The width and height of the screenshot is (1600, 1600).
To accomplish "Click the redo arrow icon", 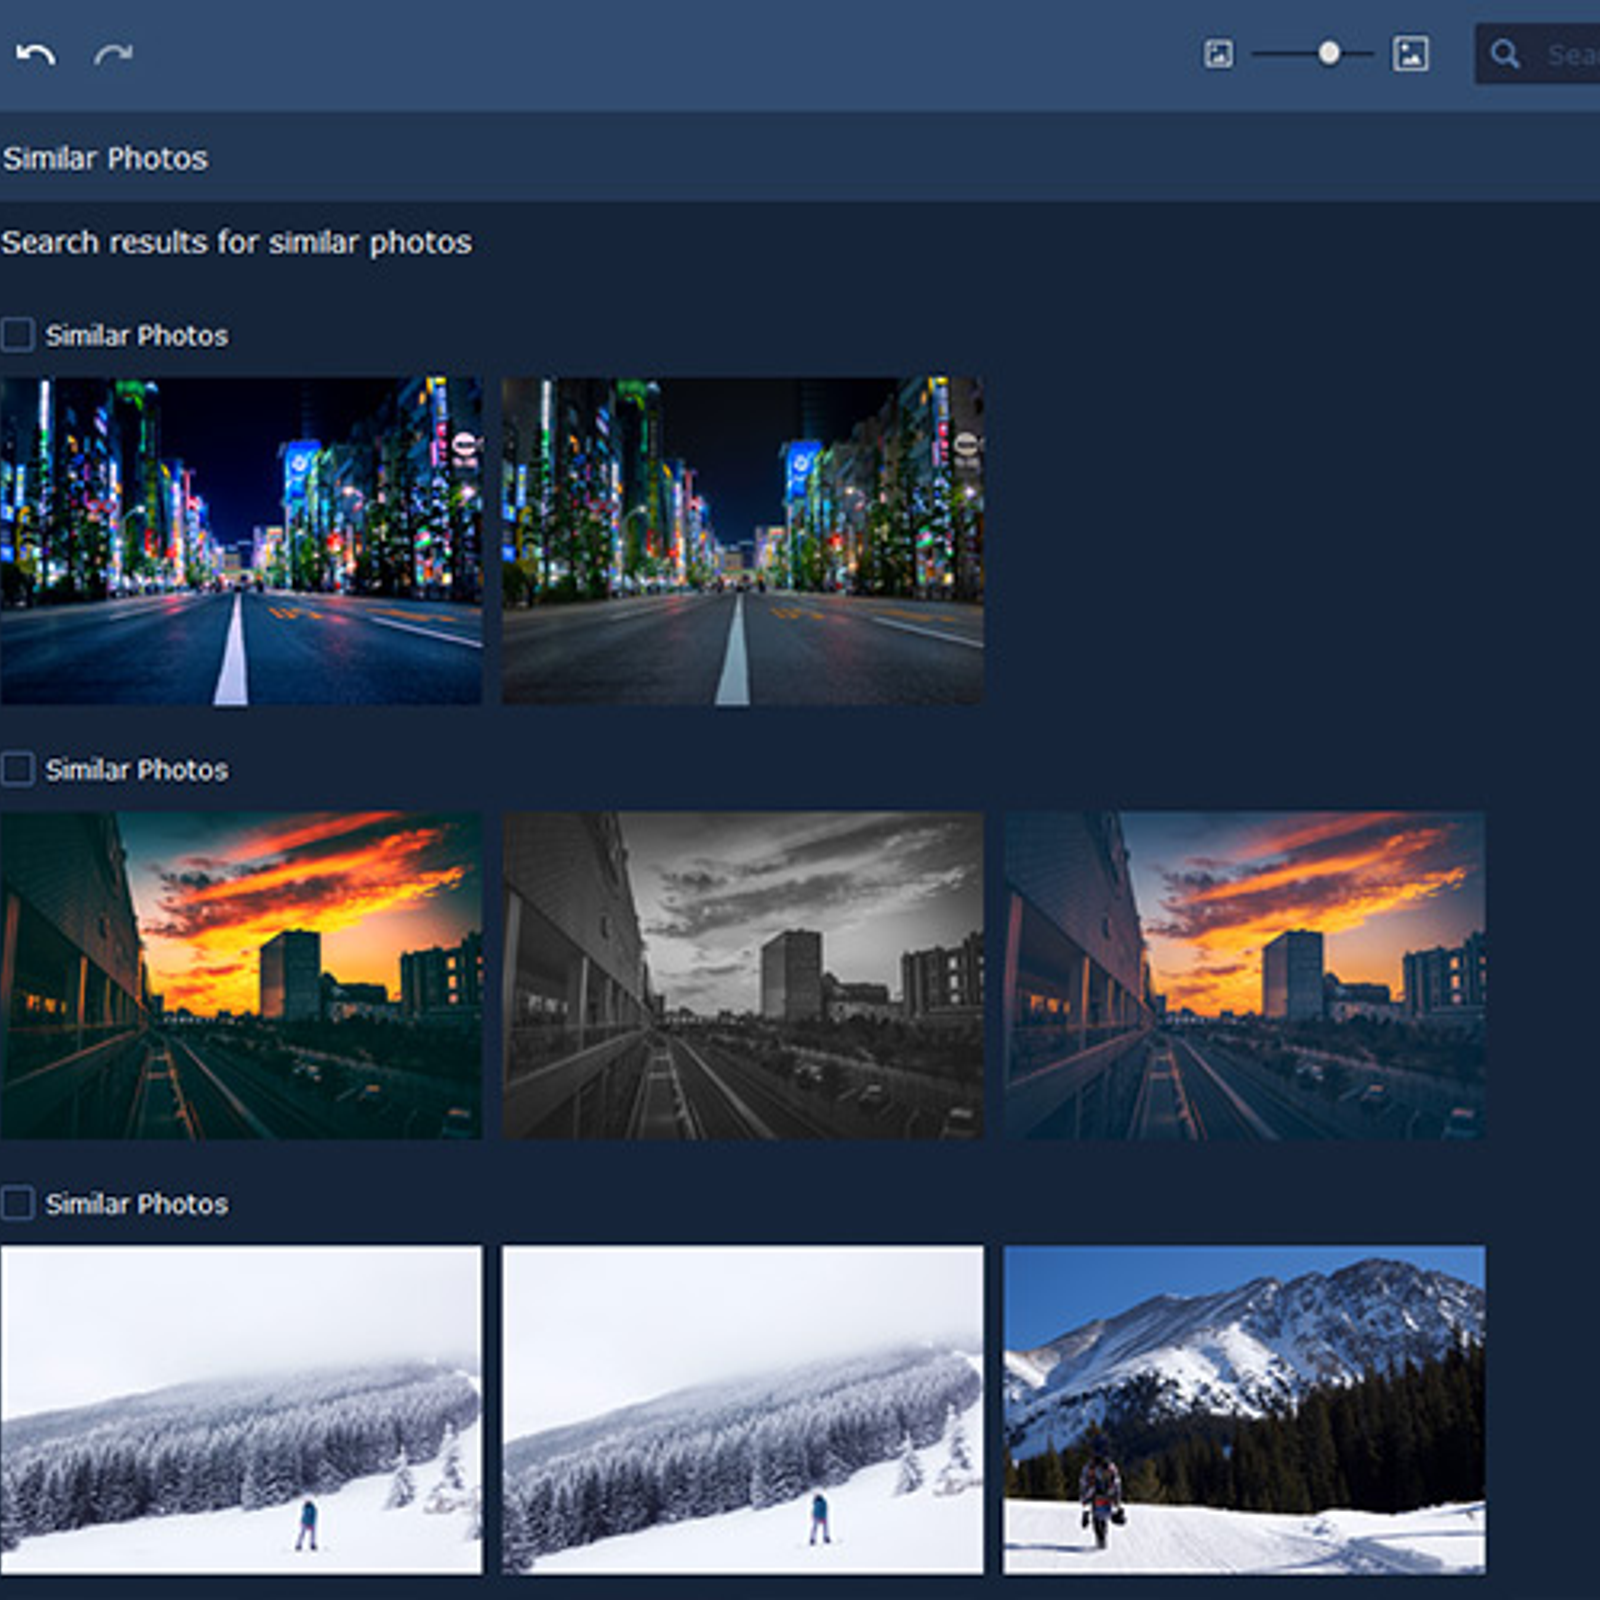I will point(113,54).
